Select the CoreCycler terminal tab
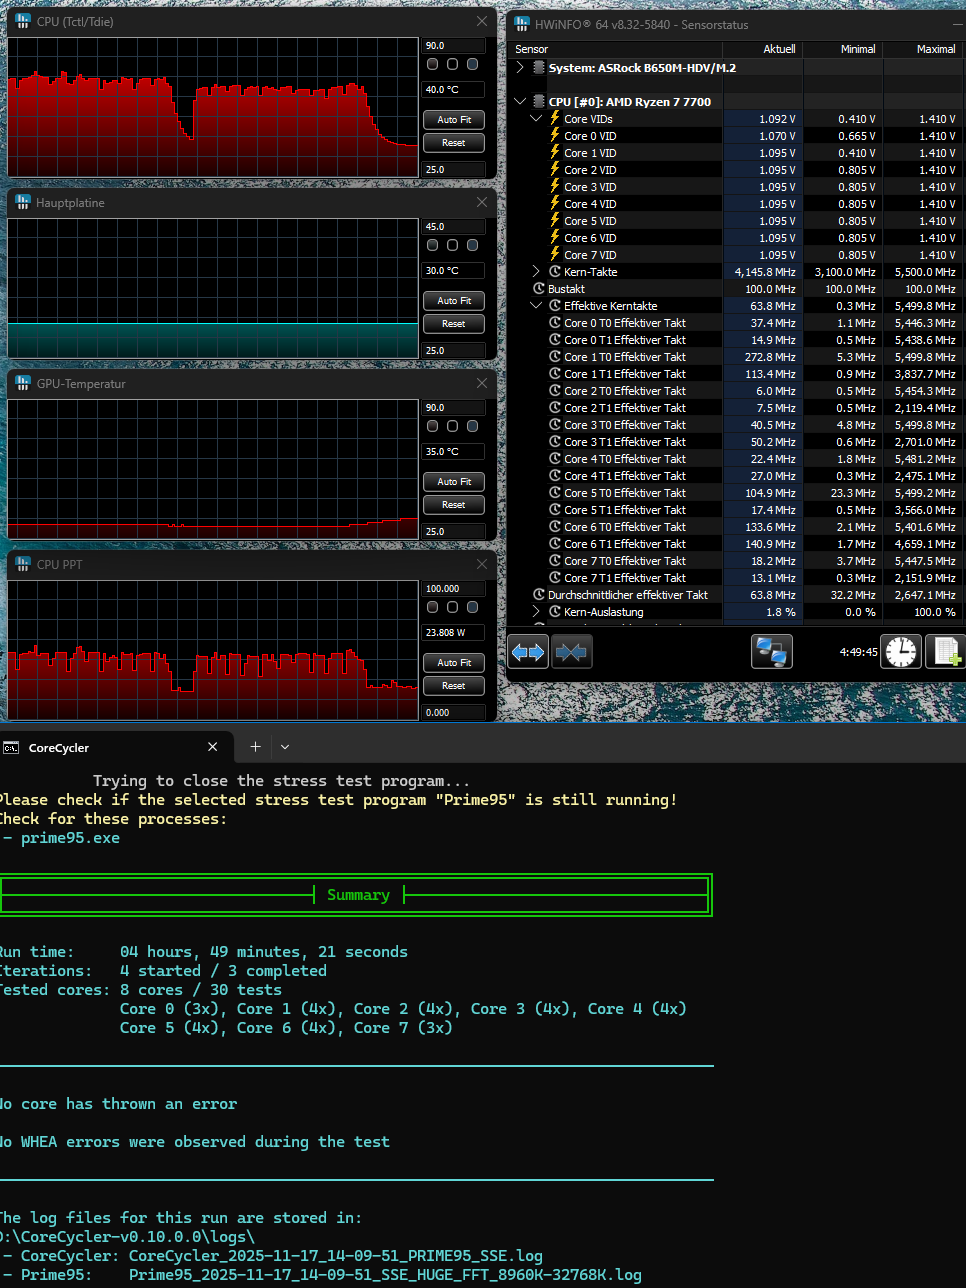This screenshot has height=1288, width=966. 115,747
